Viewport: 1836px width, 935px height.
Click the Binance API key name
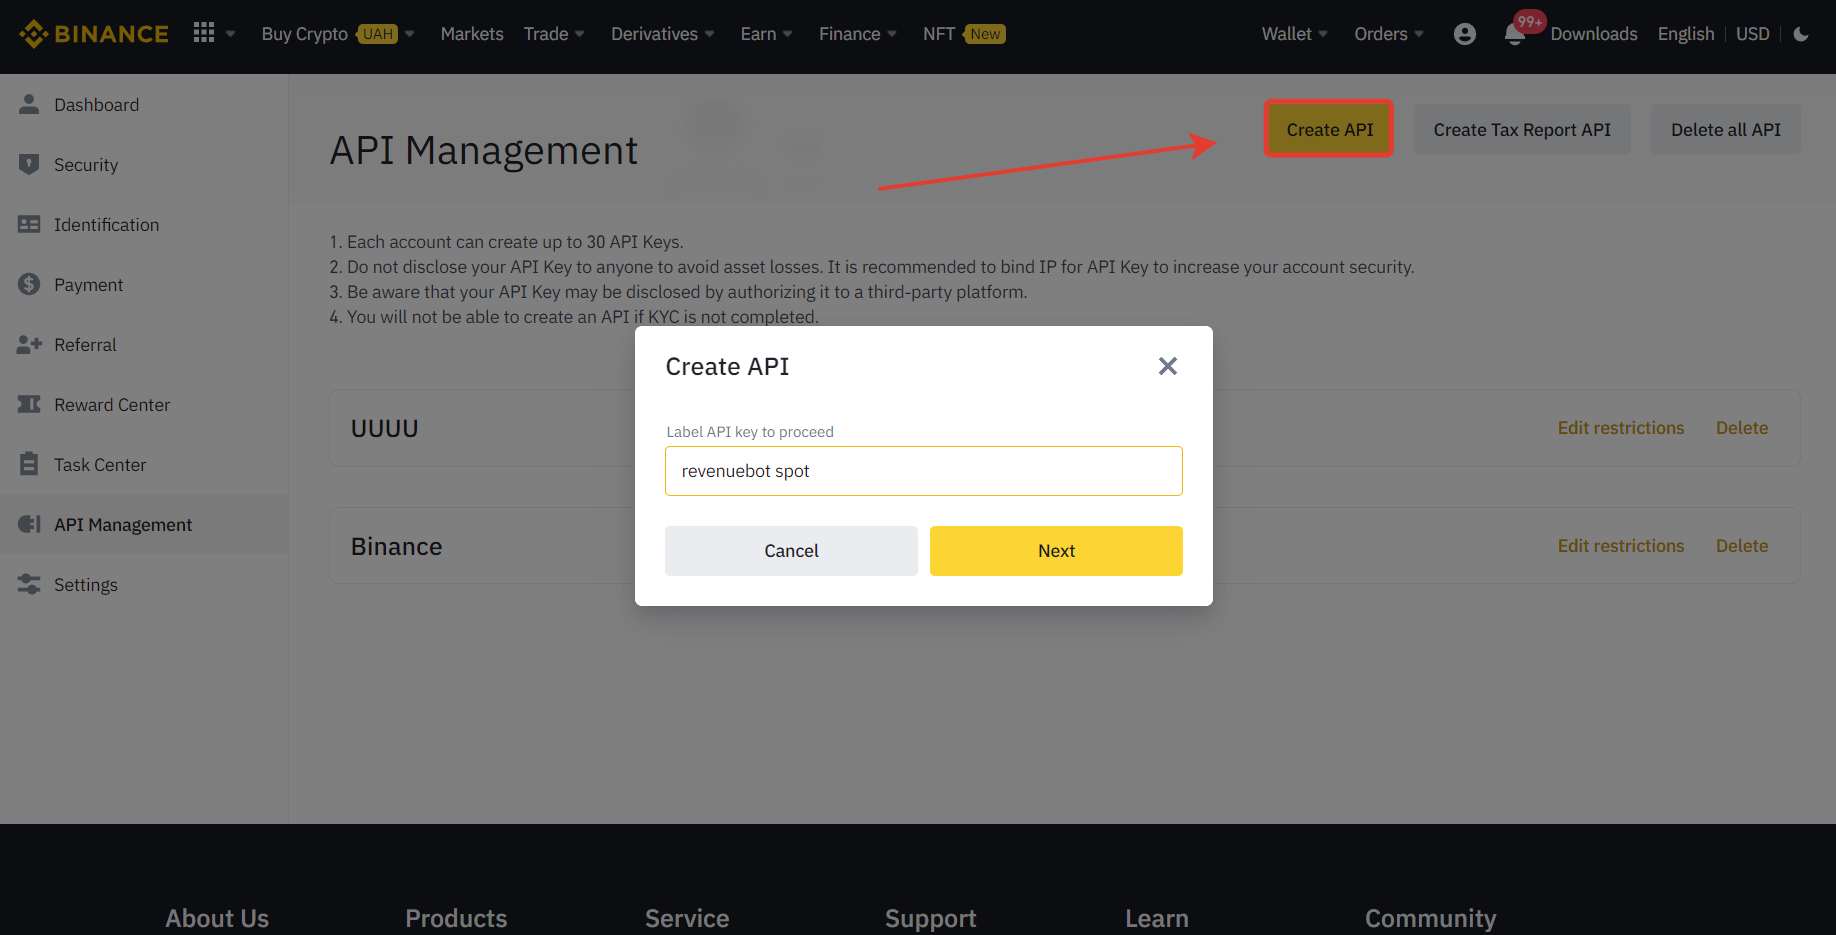(397, 547)
